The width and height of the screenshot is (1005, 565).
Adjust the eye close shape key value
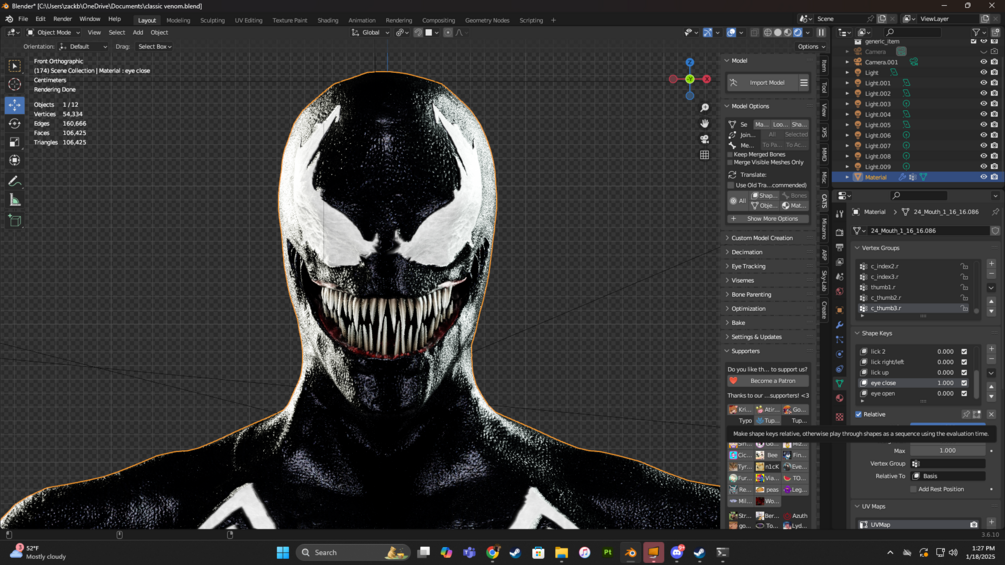tap(944, 383)
